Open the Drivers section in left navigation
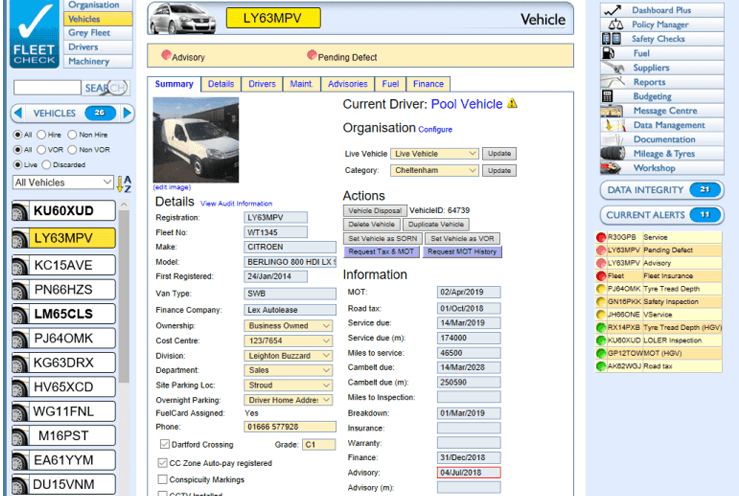Image resolution: width=739 pixels, height=496 pixels. point(83,47)
